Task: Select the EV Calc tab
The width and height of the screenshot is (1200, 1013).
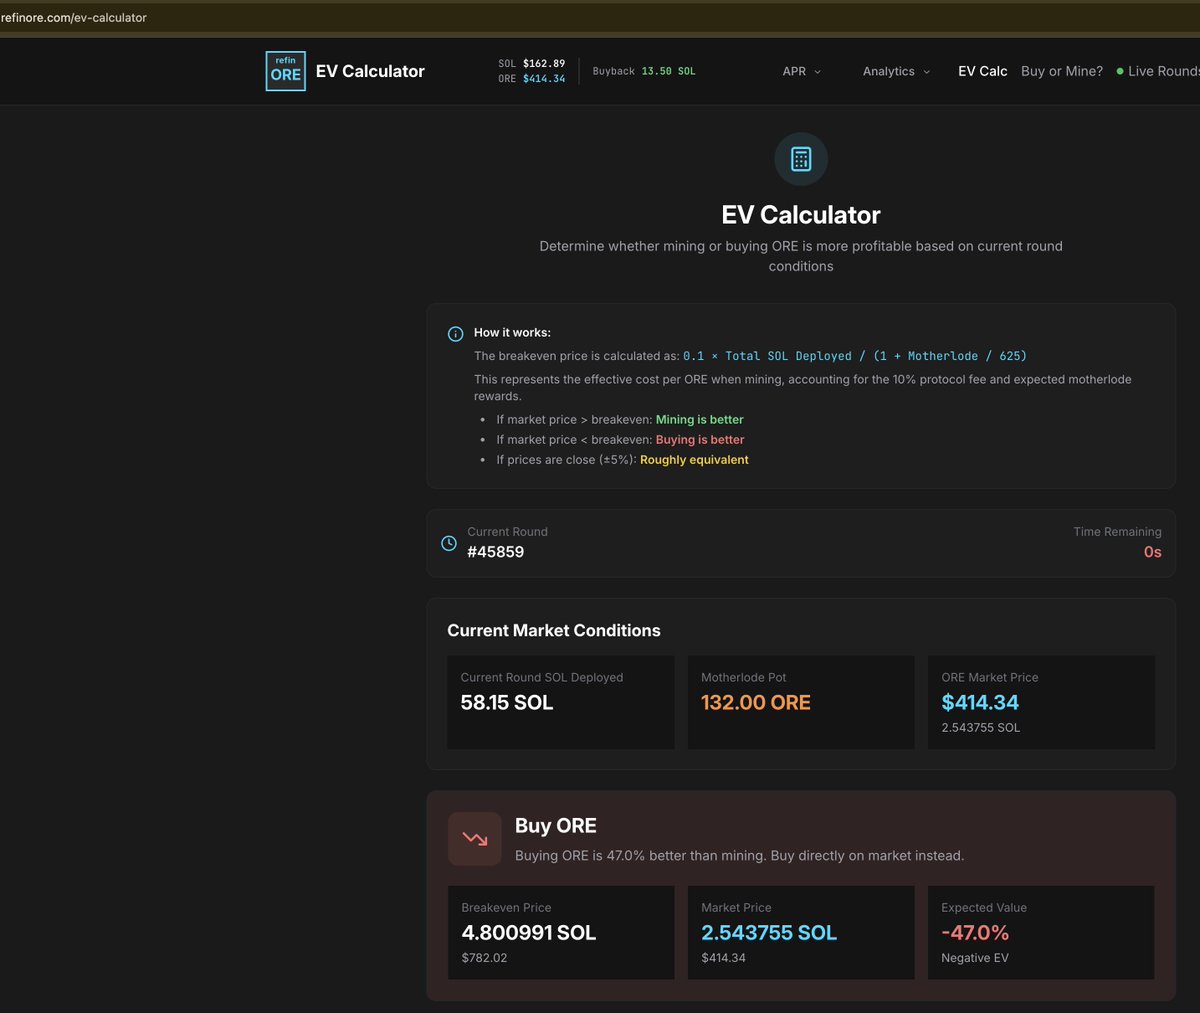Action: (982, 71)
